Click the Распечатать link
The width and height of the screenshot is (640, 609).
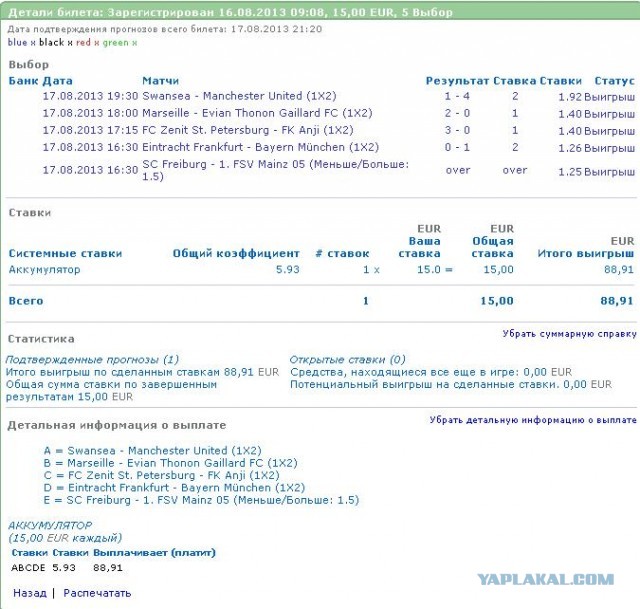97,593
